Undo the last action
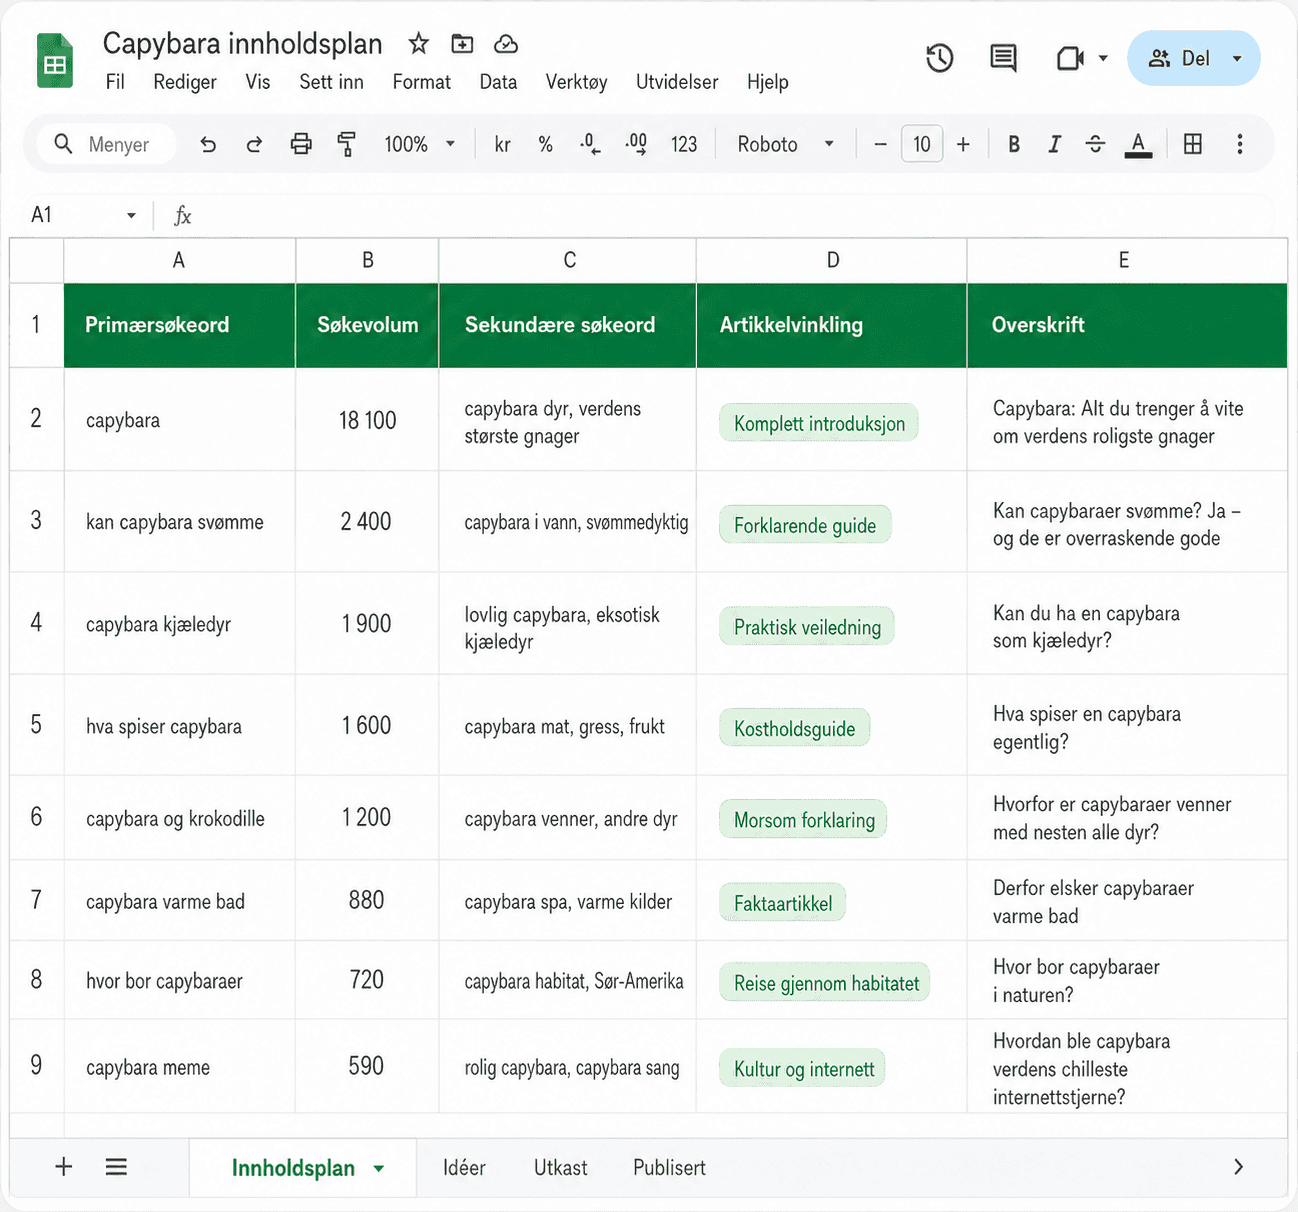 [x=208, y=144]
